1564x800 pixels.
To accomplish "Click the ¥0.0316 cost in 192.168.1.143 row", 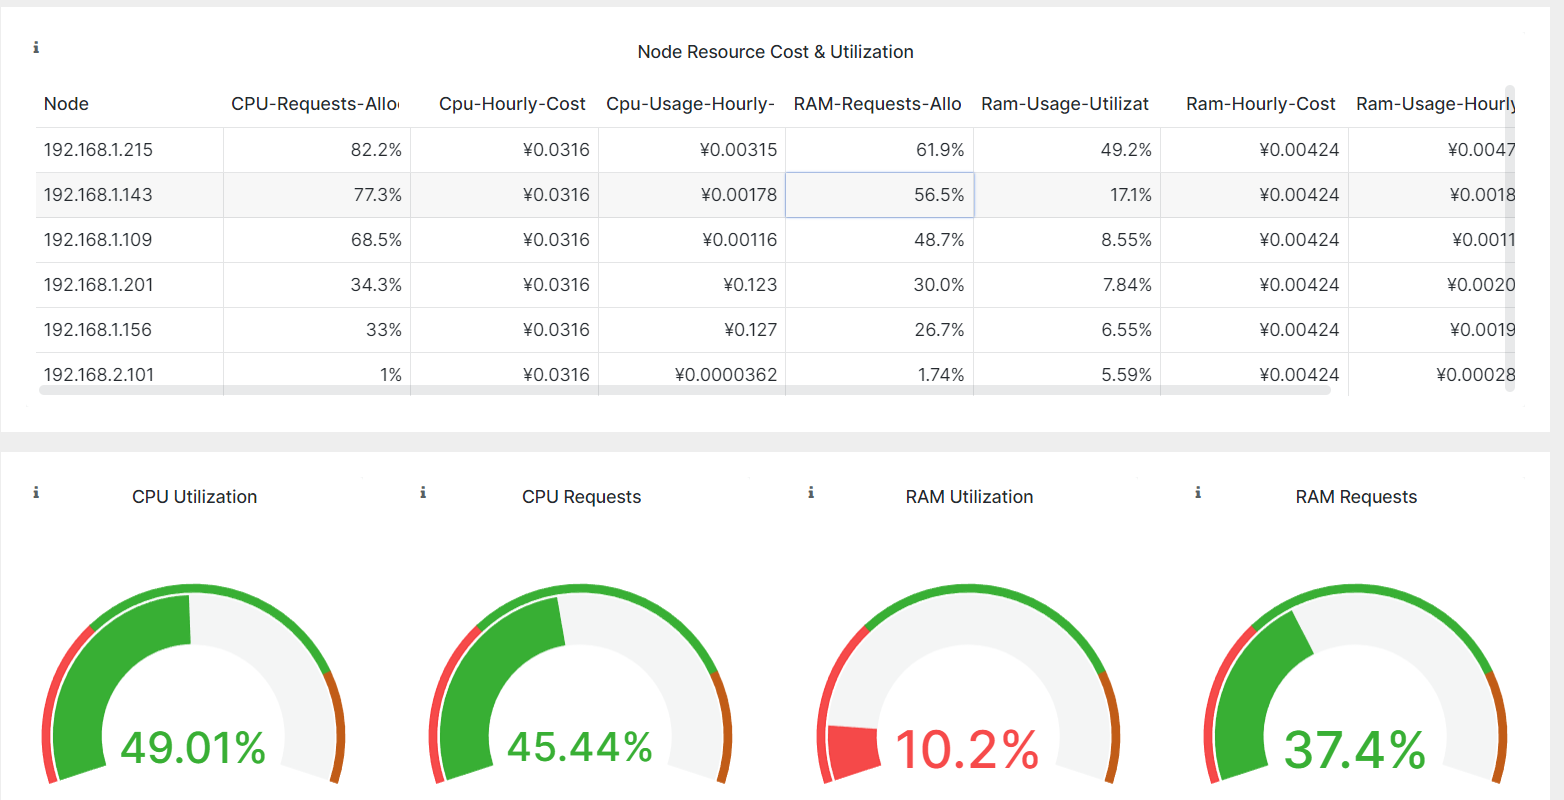I will point(505,195).
